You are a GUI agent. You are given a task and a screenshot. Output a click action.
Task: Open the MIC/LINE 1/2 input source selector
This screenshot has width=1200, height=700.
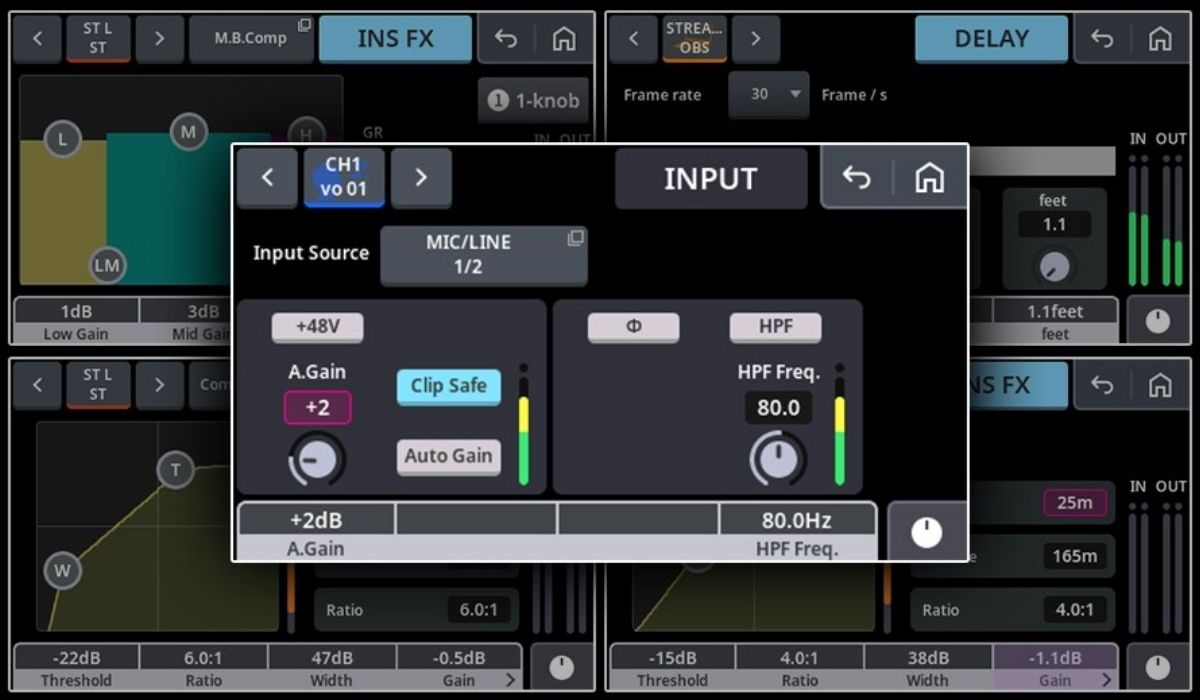coord(483,255)
